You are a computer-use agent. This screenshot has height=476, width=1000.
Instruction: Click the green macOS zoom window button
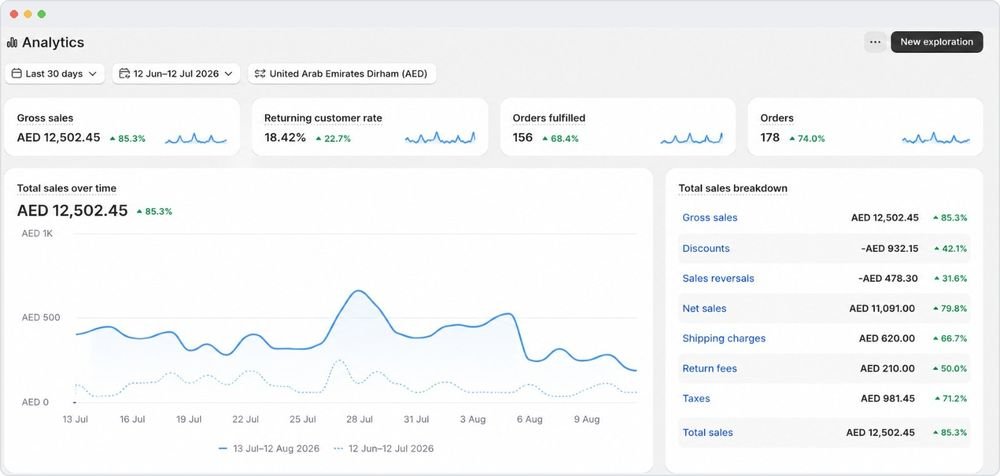click(41, 14)
